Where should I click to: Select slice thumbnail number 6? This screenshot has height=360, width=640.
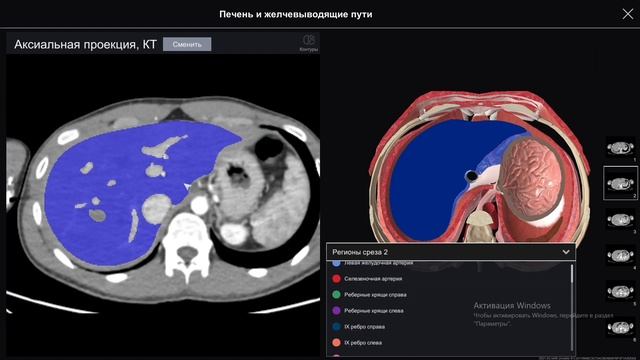click(620, 327)
